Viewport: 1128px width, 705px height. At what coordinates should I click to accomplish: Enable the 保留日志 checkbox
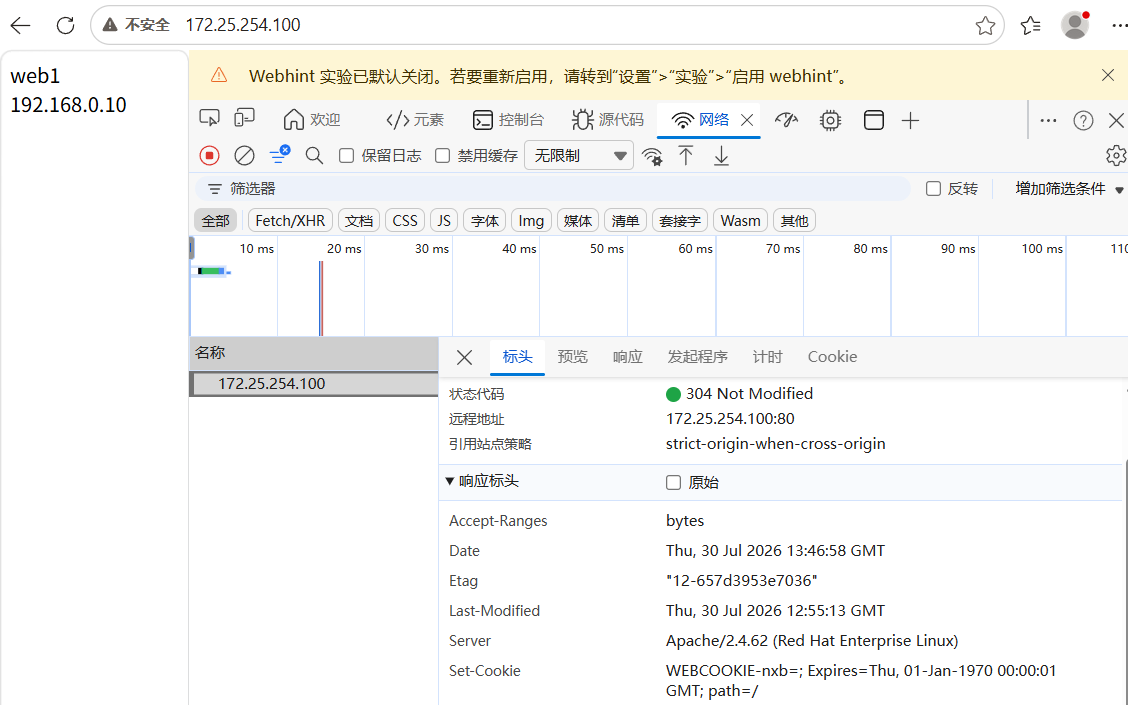347,155
